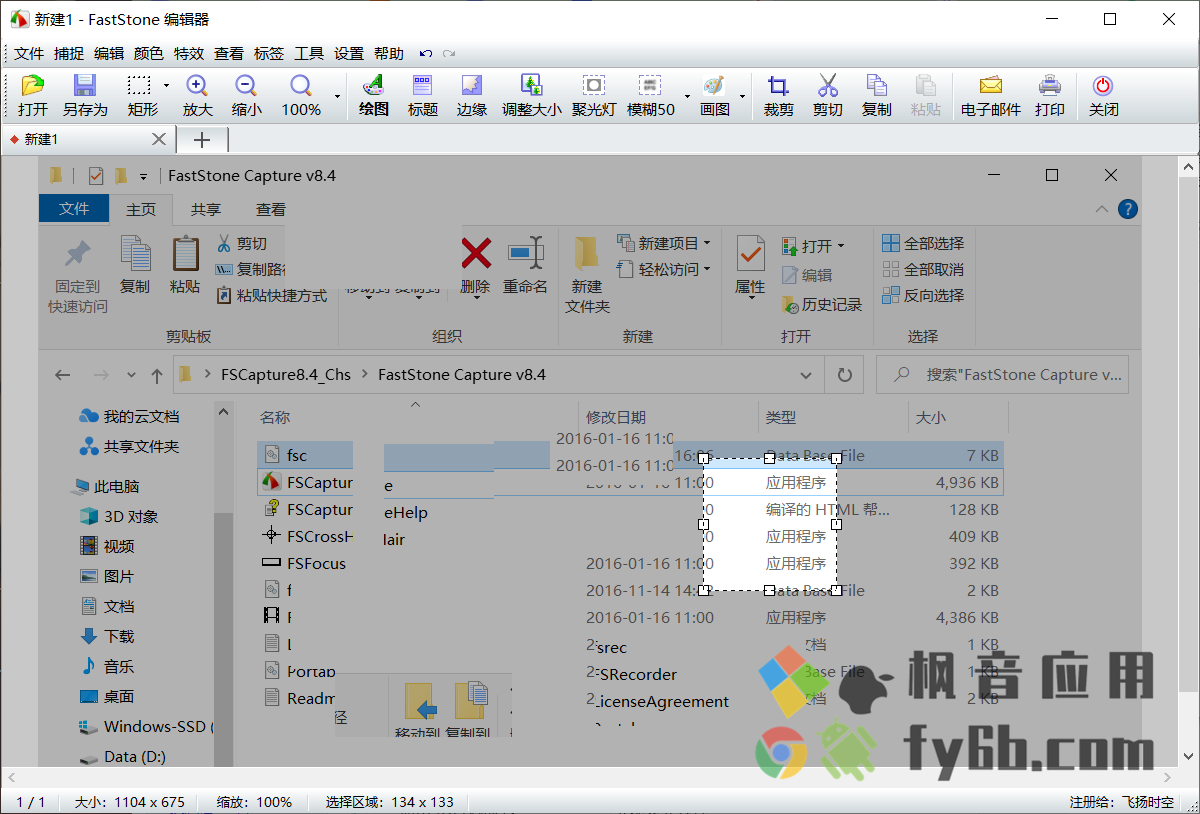Open the Resize (调整大小) tool
This screenshot has height=814, width=1200.
pos(531,95)
